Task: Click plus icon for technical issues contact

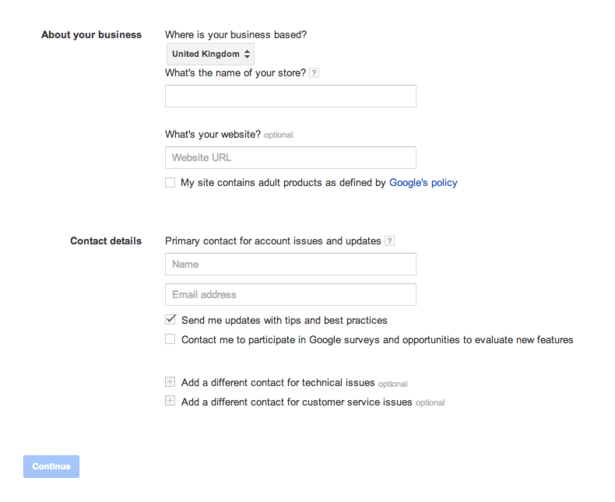Action: [170, 382]
